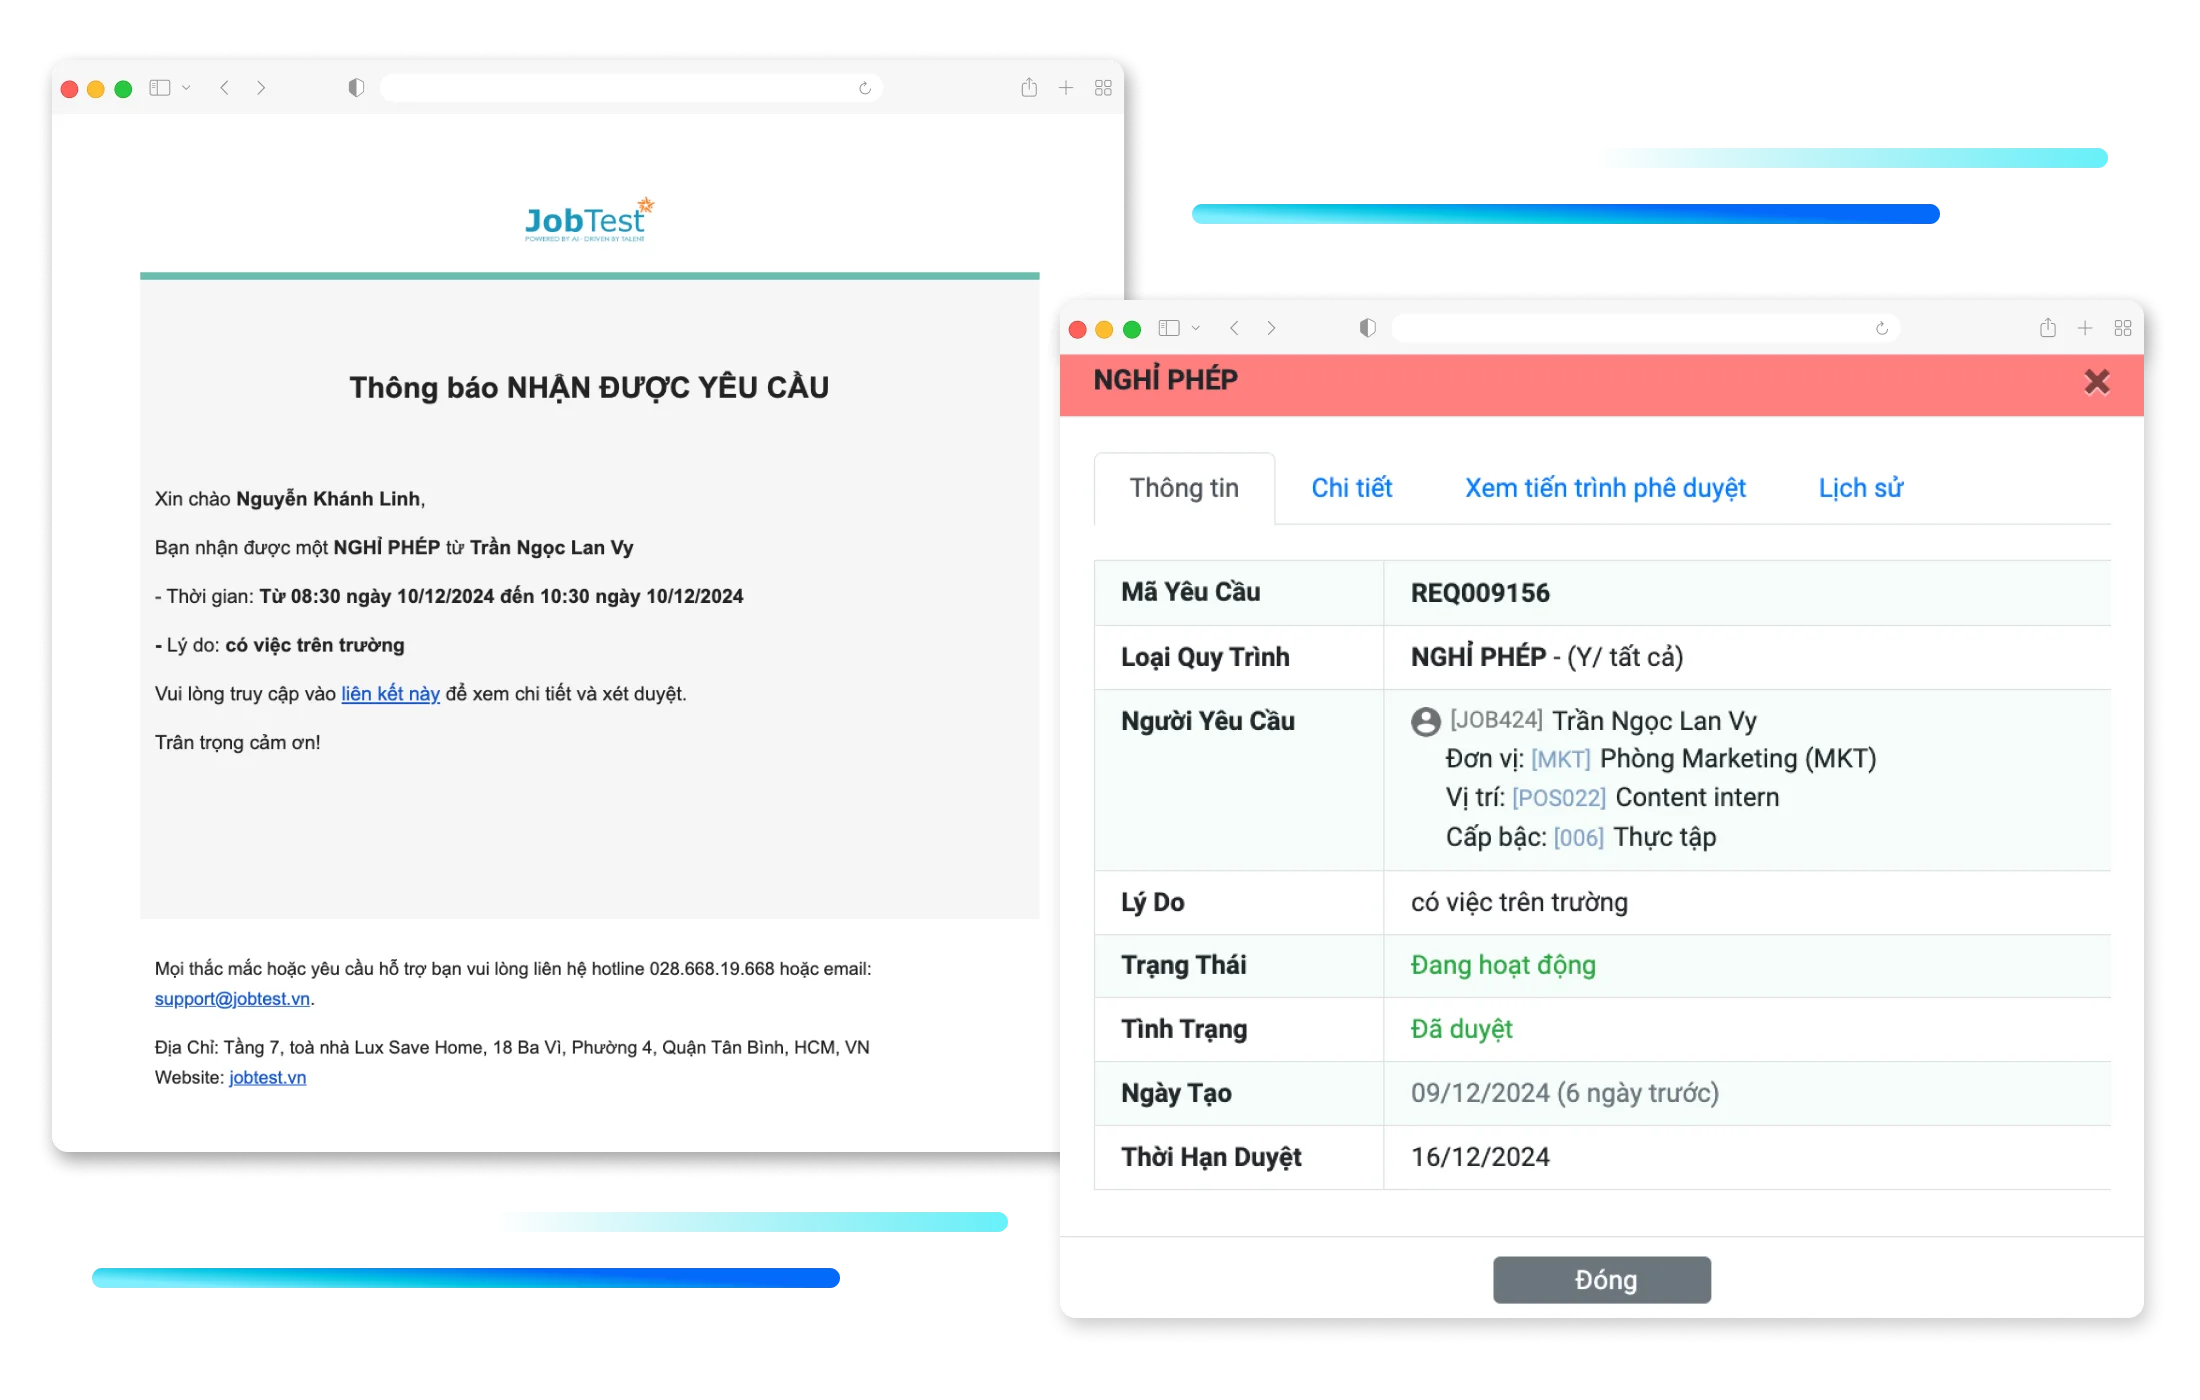Switch to Chi tiết tab

coord(1350,488)
